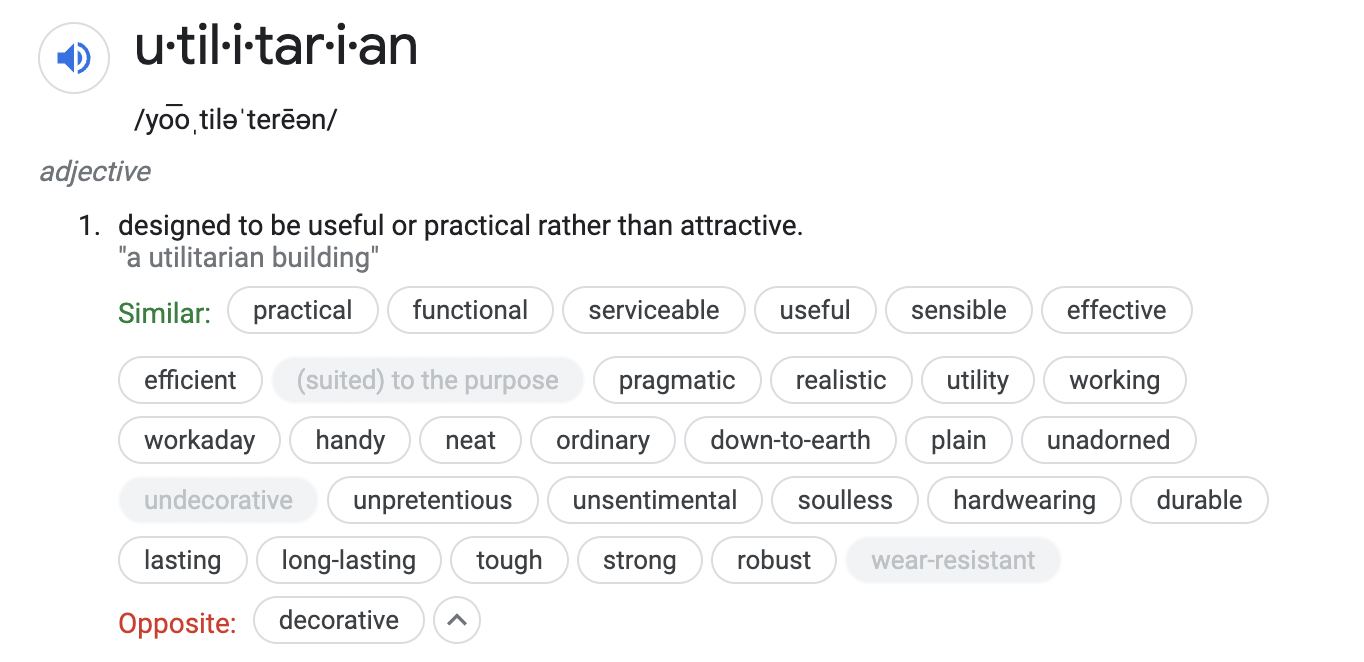Select the 'unadorned' synonym chip
Image resolution: width=1364 pixels, height=662 pixels.
pos(1108,440)
